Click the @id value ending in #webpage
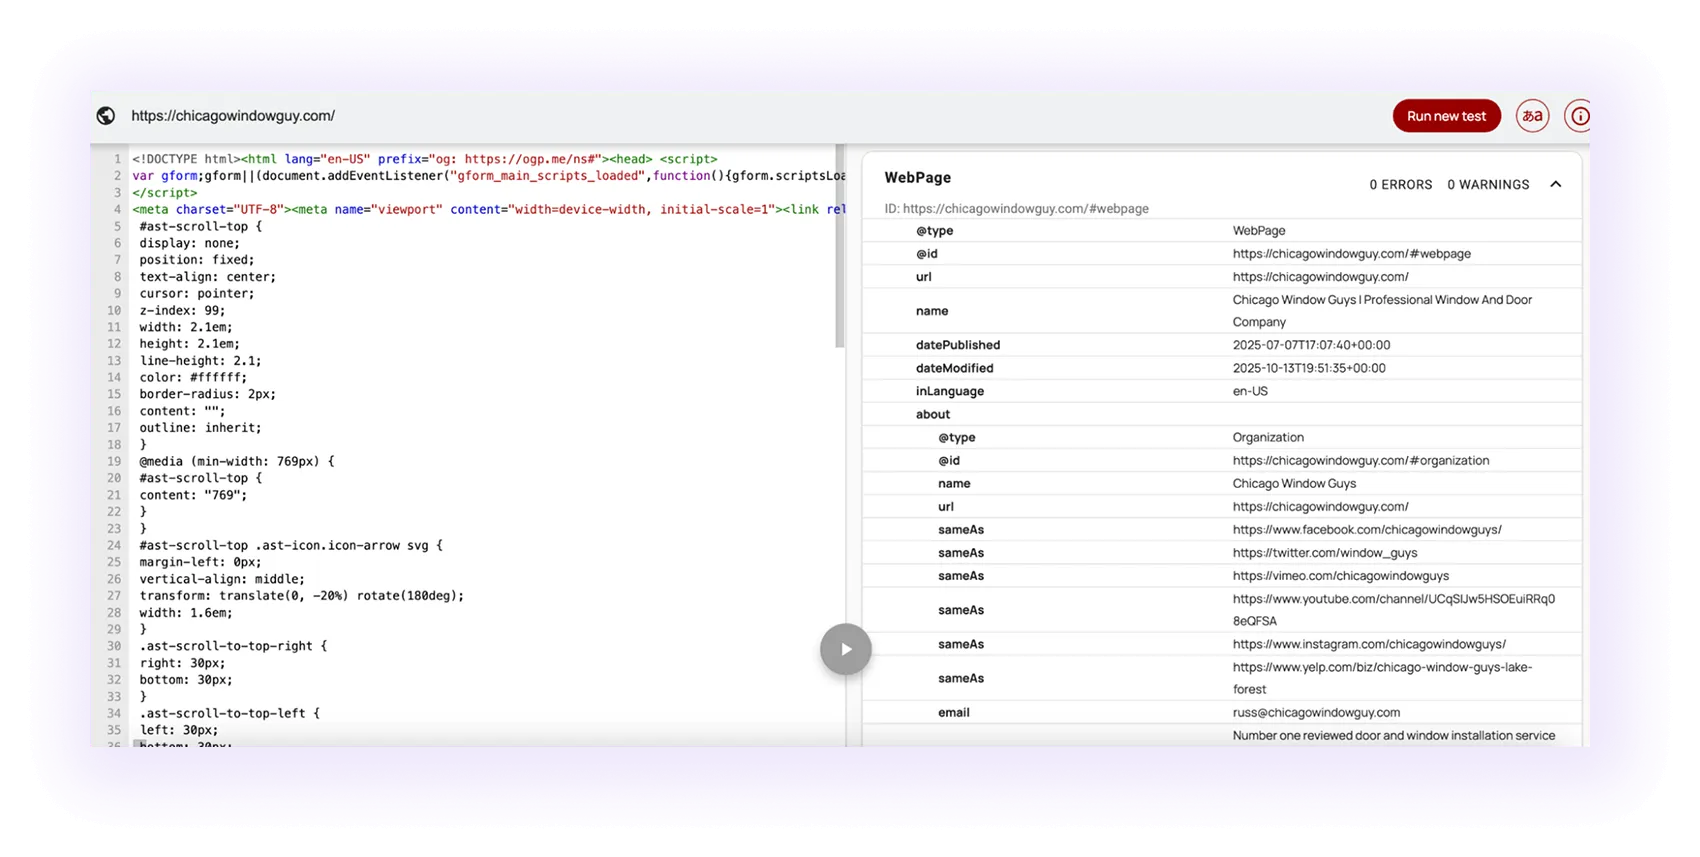The width and height of the screenshot is (1700, 857). point(1351,254)
